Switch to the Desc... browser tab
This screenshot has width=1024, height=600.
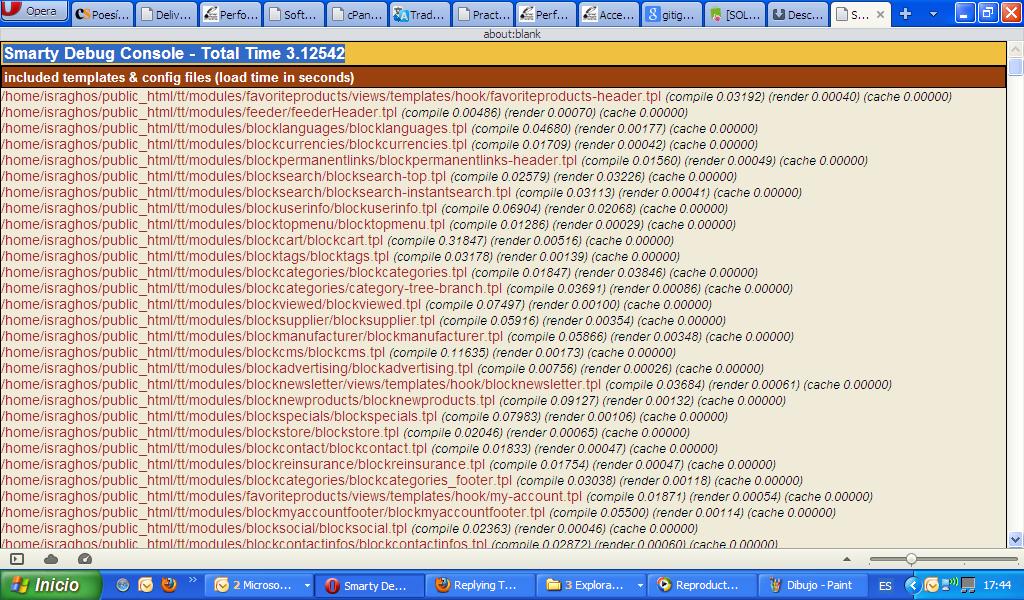point(799,14)
